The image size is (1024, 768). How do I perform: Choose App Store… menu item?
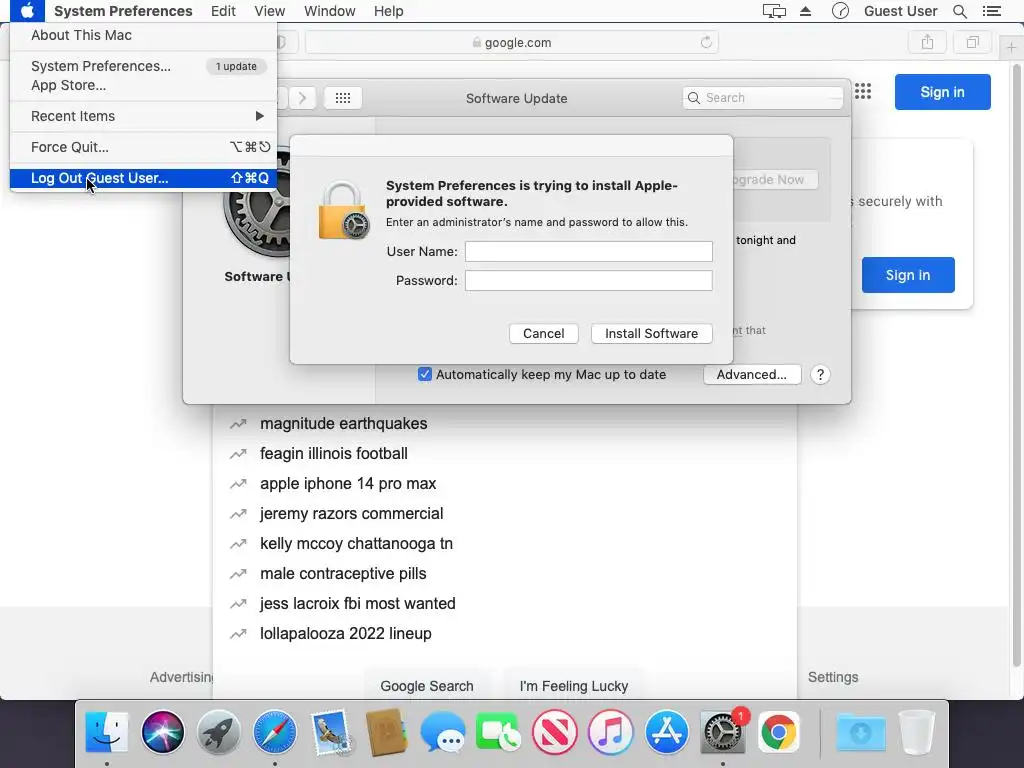(144, 85)
